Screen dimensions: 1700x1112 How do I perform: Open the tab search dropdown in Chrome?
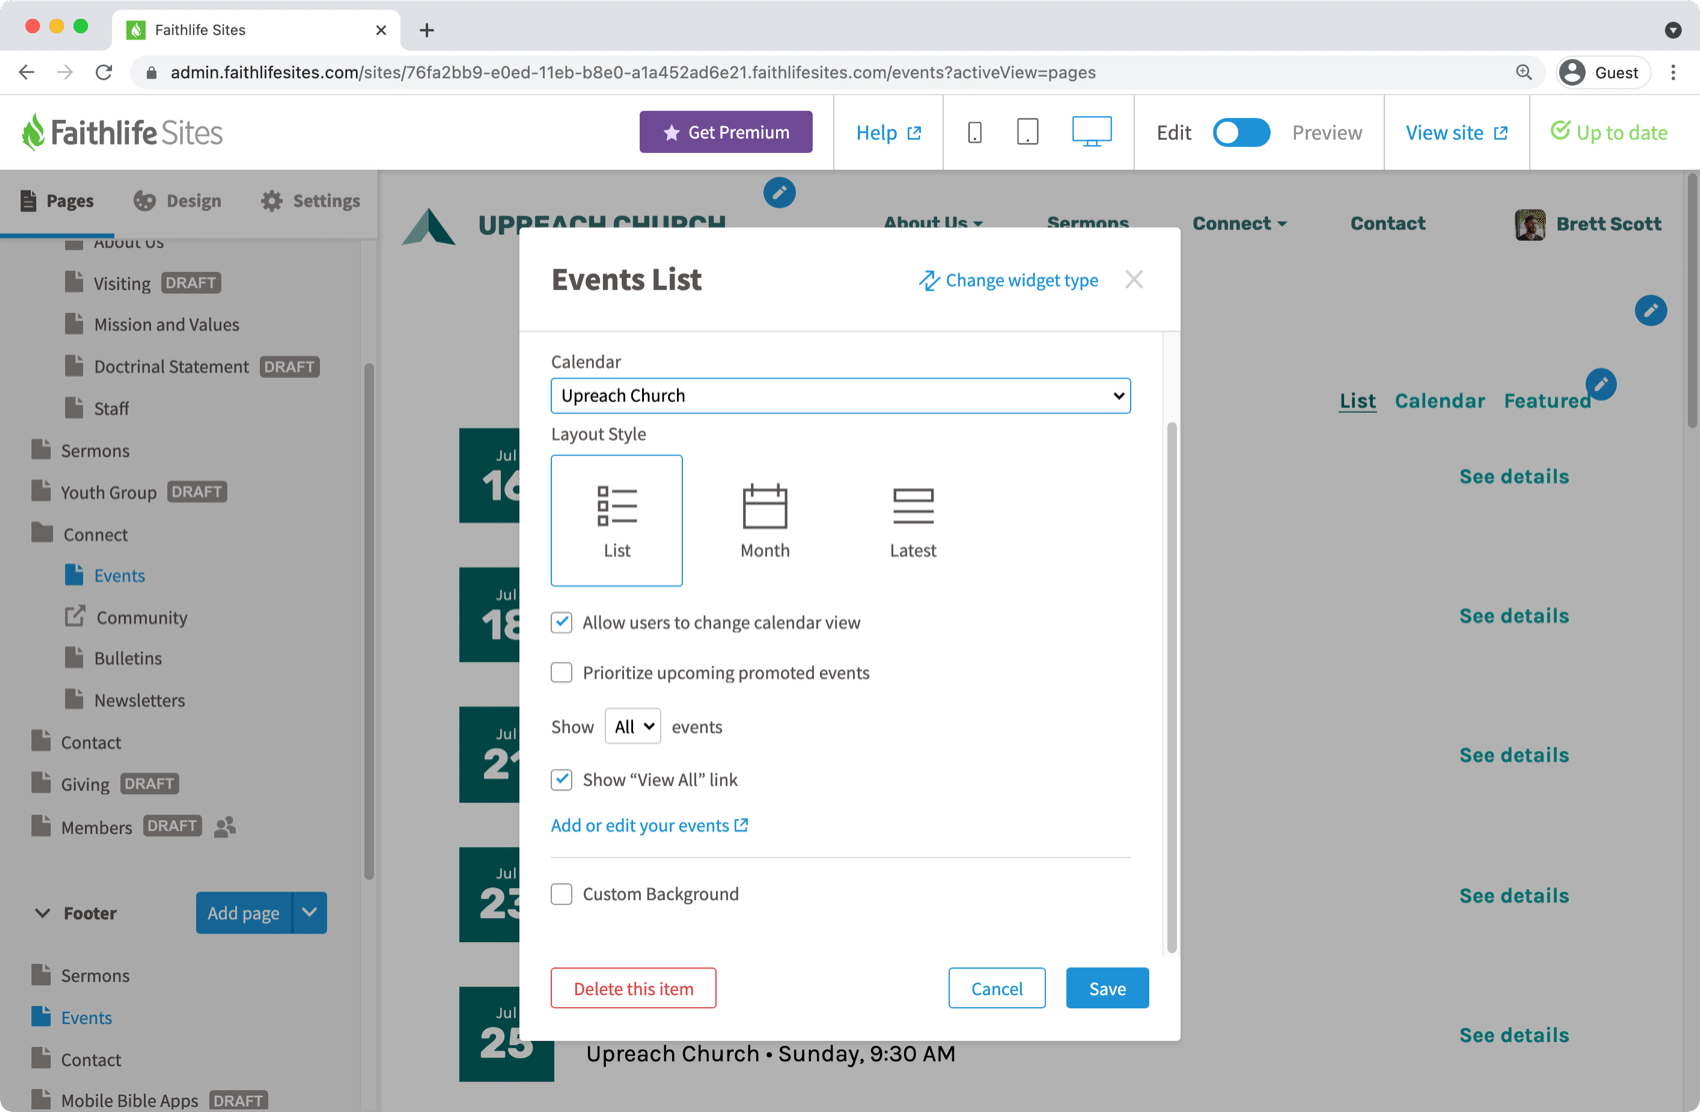coord(1673,30)
